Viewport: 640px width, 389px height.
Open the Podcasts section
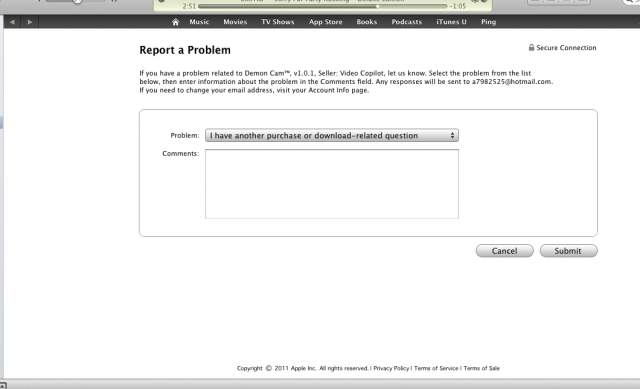(x=407, y=22)
